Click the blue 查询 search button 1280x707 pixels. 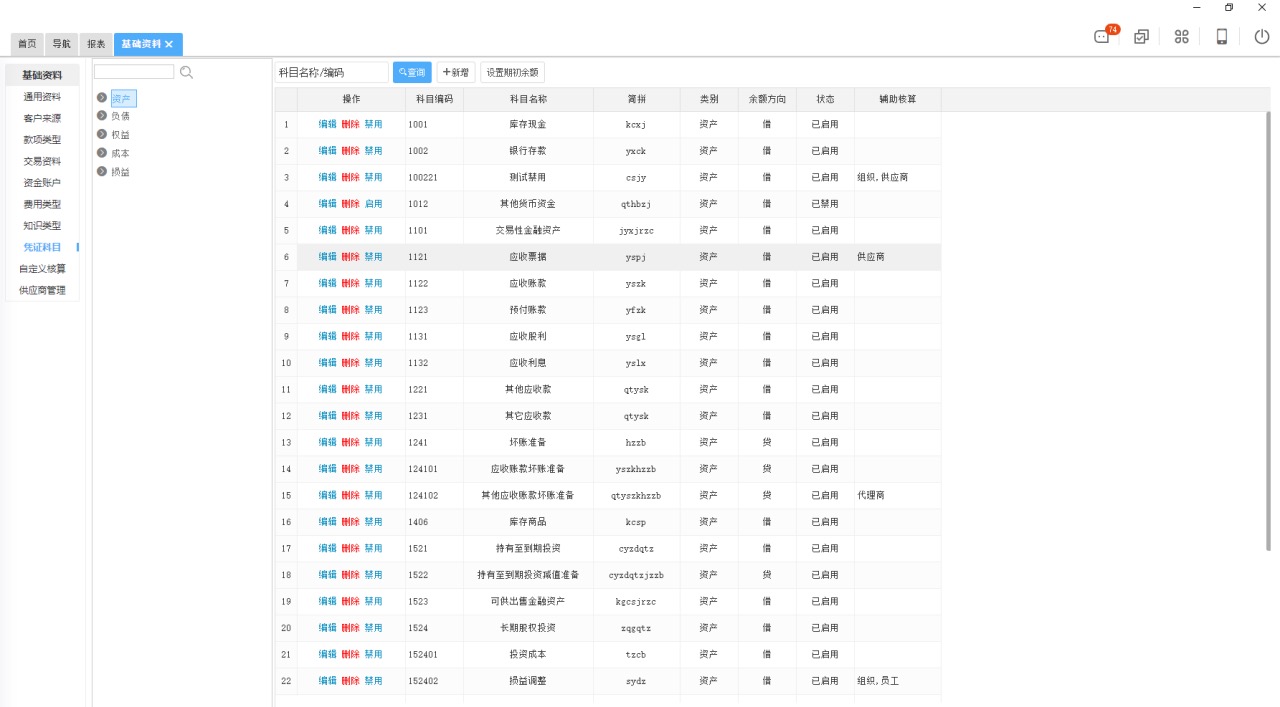[412, 73]
